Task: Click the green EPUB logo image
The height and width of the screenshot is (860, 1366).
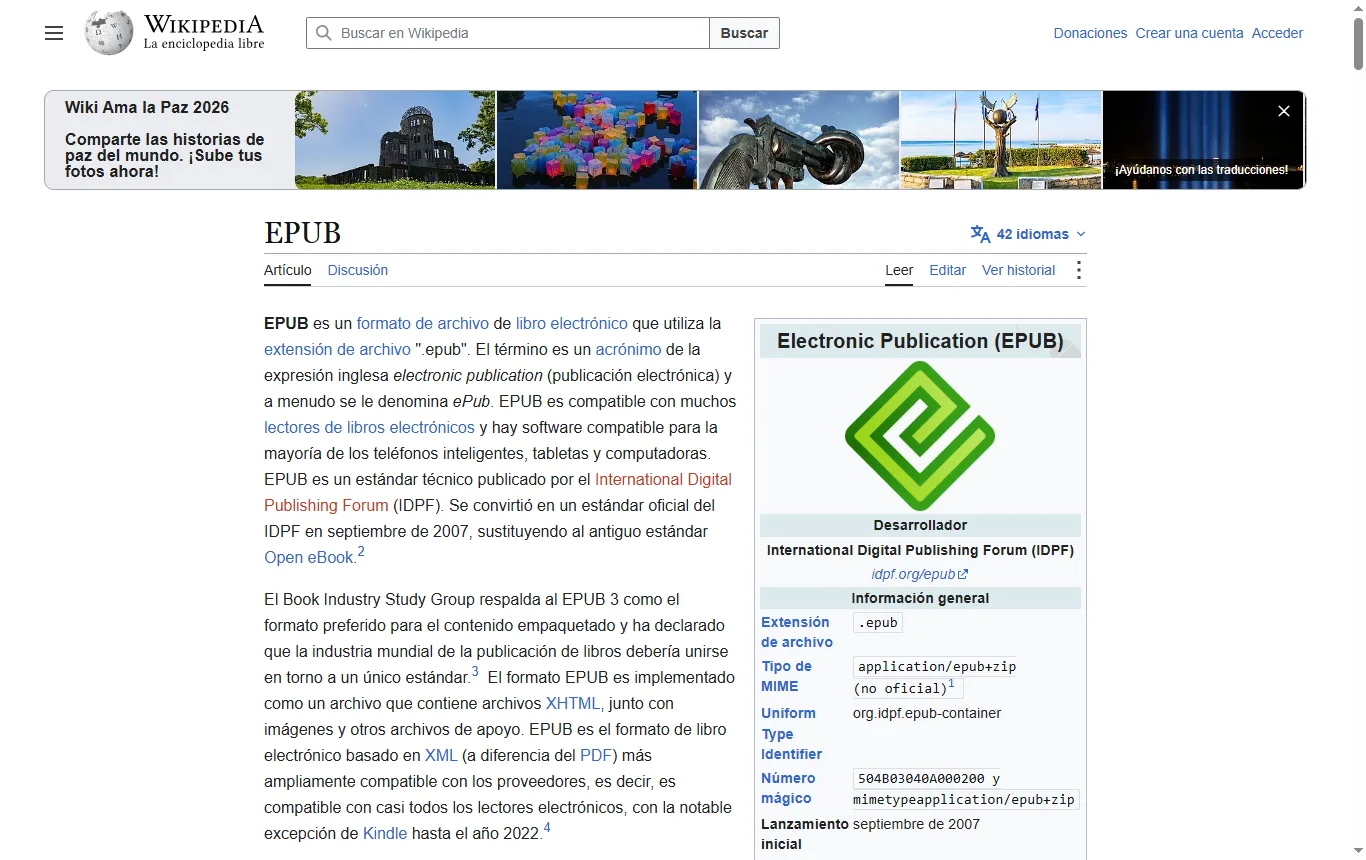Action: pos(920,436)
